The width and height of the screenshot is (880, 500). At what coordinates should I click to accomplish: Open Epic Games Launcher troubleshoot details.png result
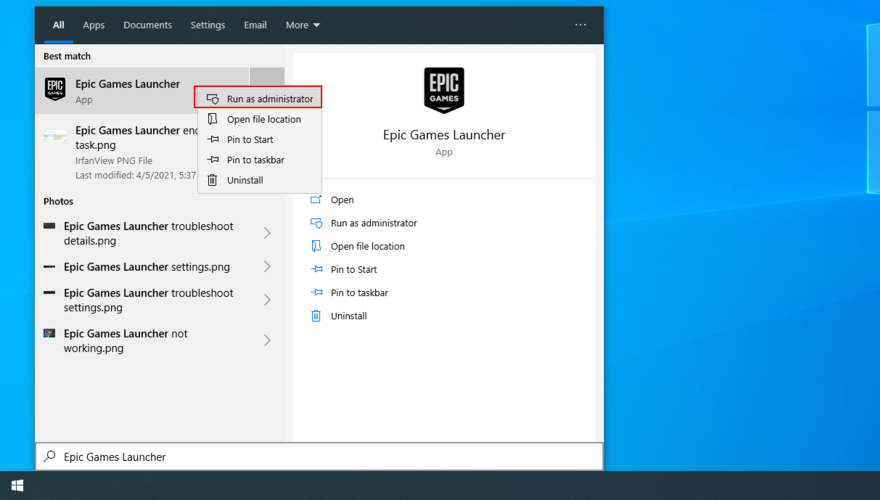159,233
